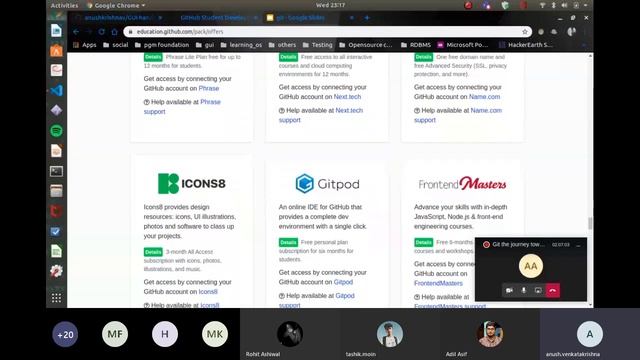Open Details badge on Icons8 card

(153, 252)
